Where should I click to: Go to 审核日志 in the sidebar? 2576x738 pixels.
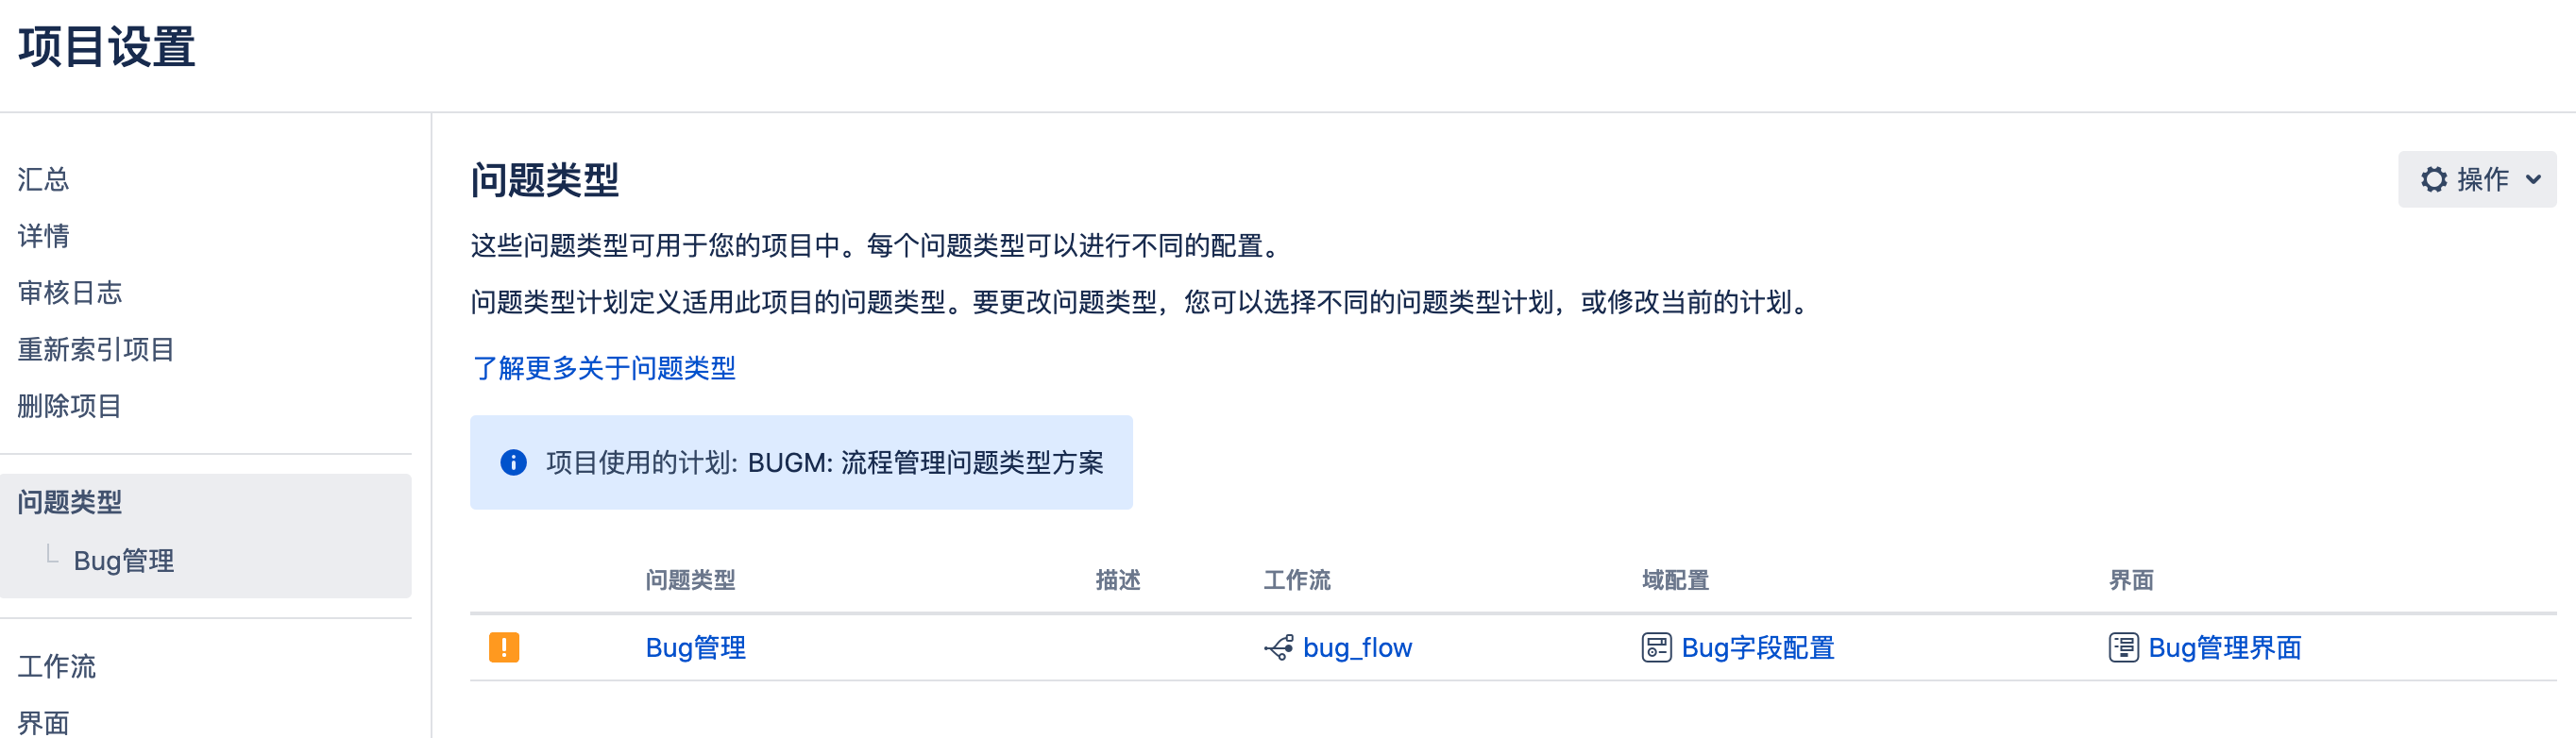69,293
